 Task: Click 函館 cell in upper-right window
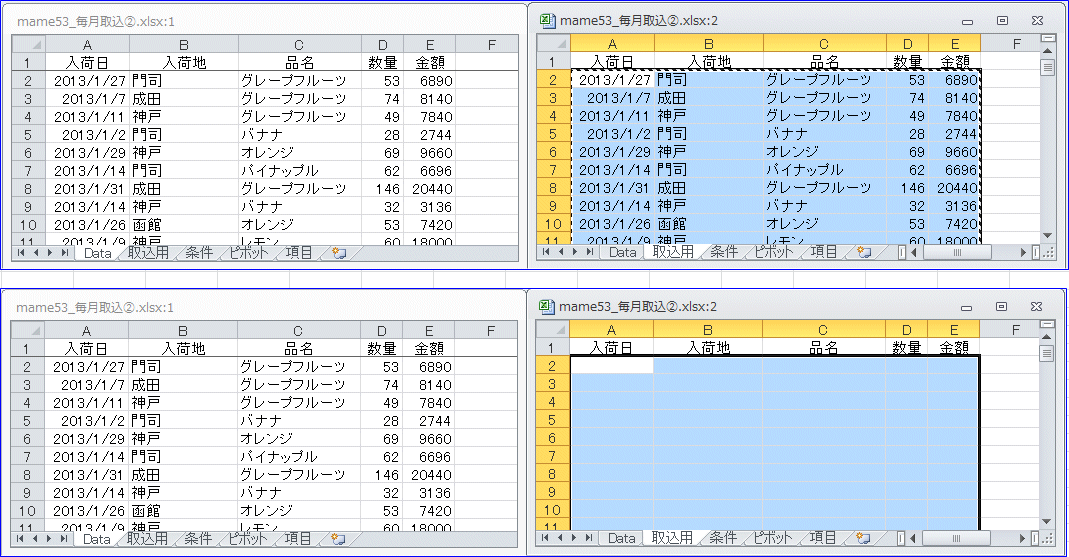click(709, 224)
